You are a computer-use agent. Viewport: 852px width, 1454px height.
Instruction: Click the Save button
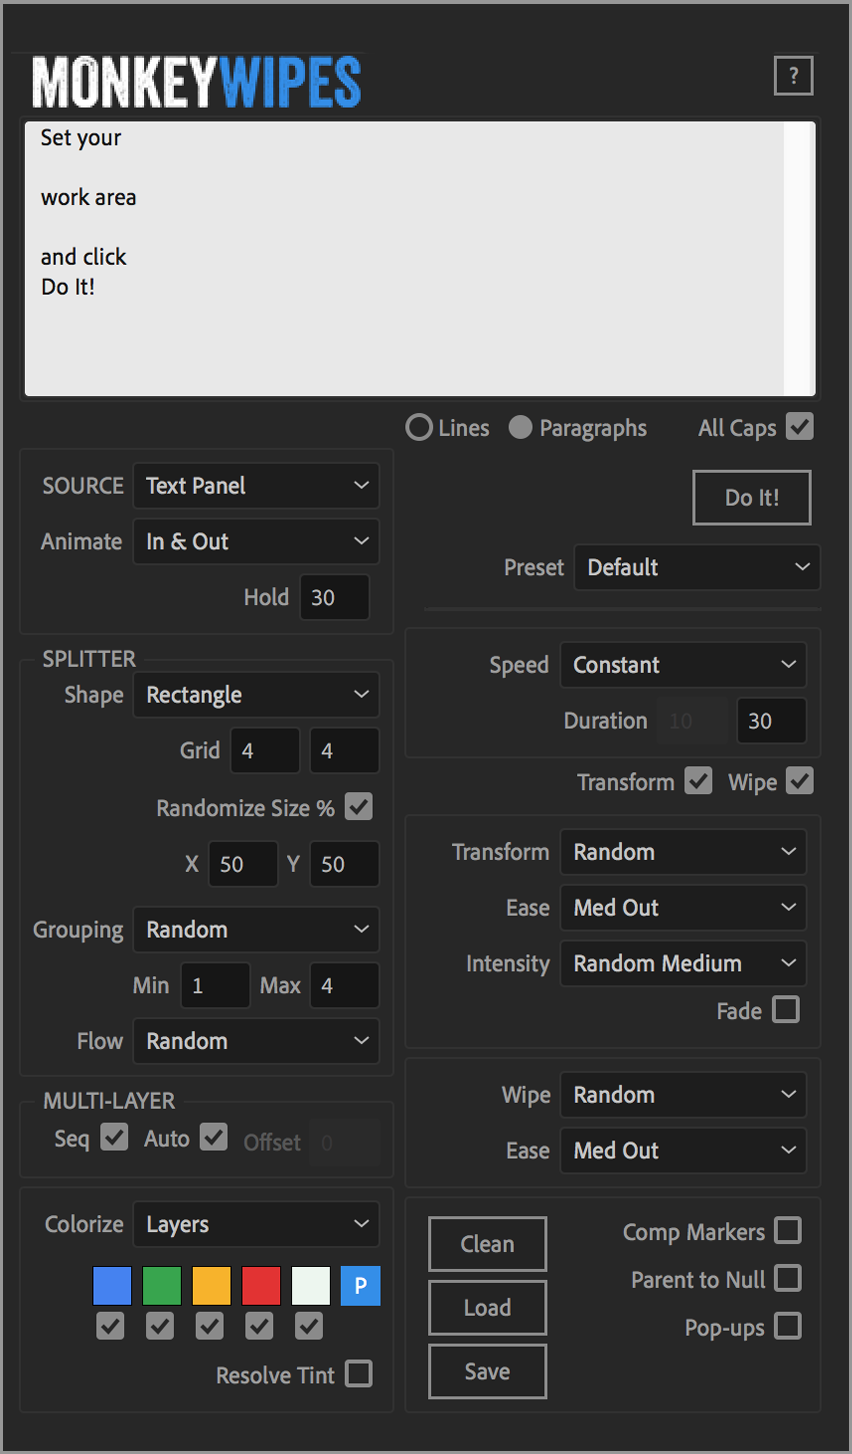pyautogui.click(x=488, y=1372)
